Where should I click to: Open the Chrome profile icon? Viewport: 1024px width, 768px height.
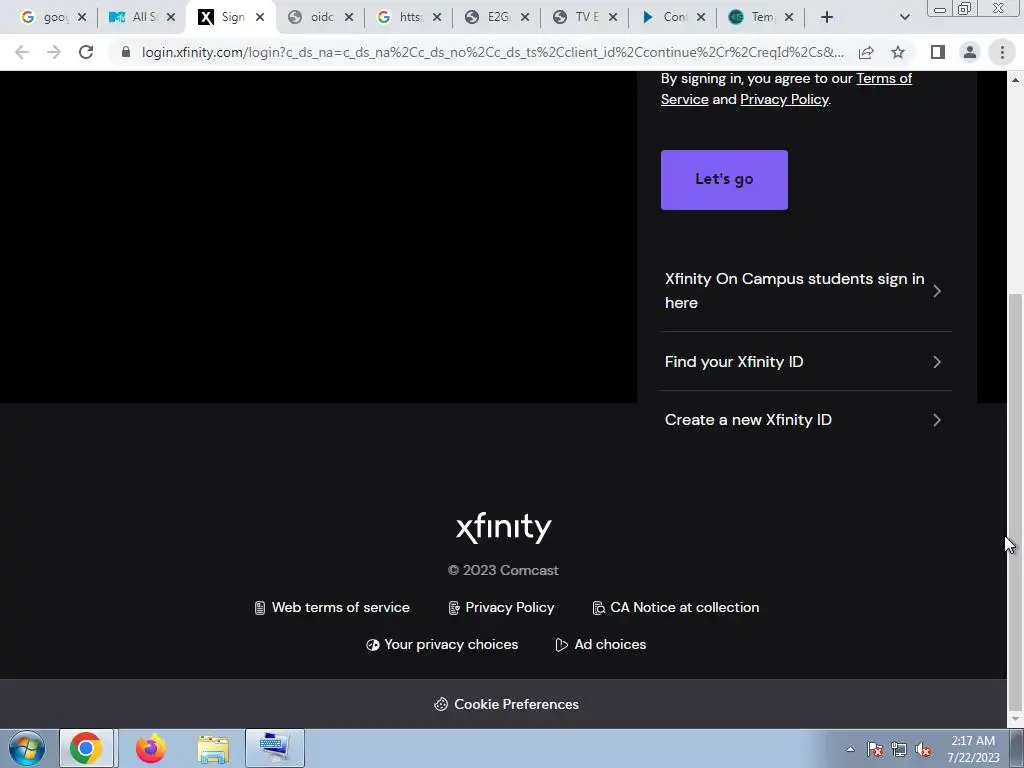pyautogui.click(x=970, y=52)
